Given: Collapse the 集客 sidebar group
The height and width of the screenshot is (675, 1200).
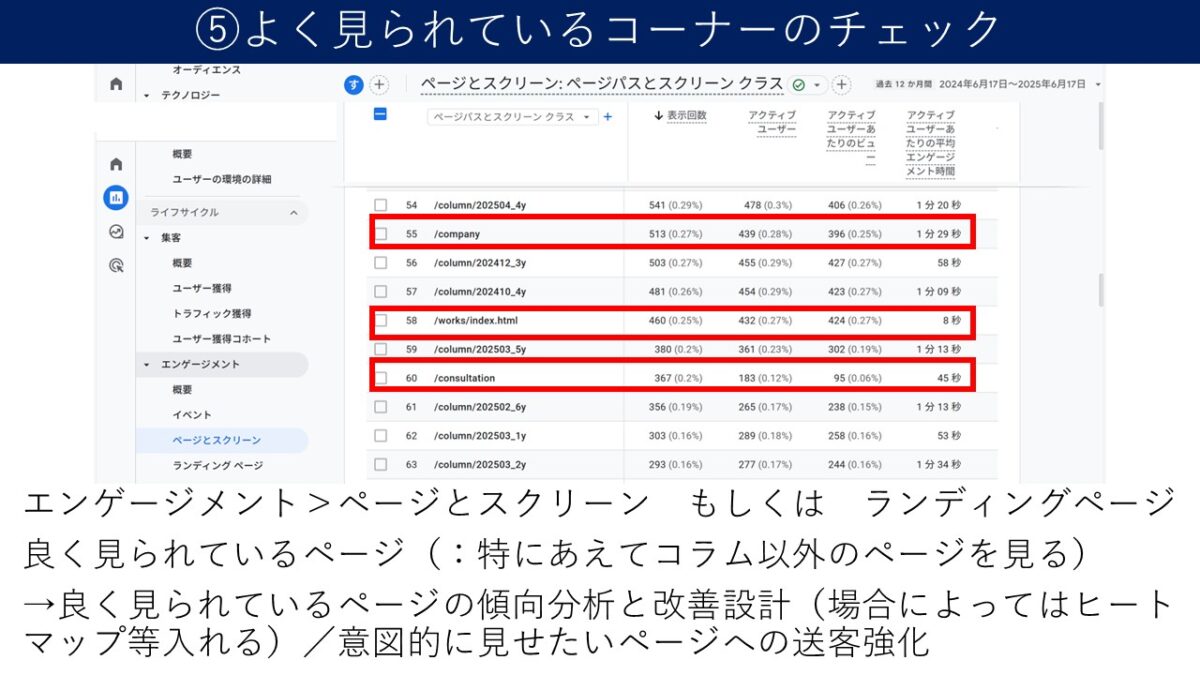Looking at the screenshot, I should tap(147, 238).
